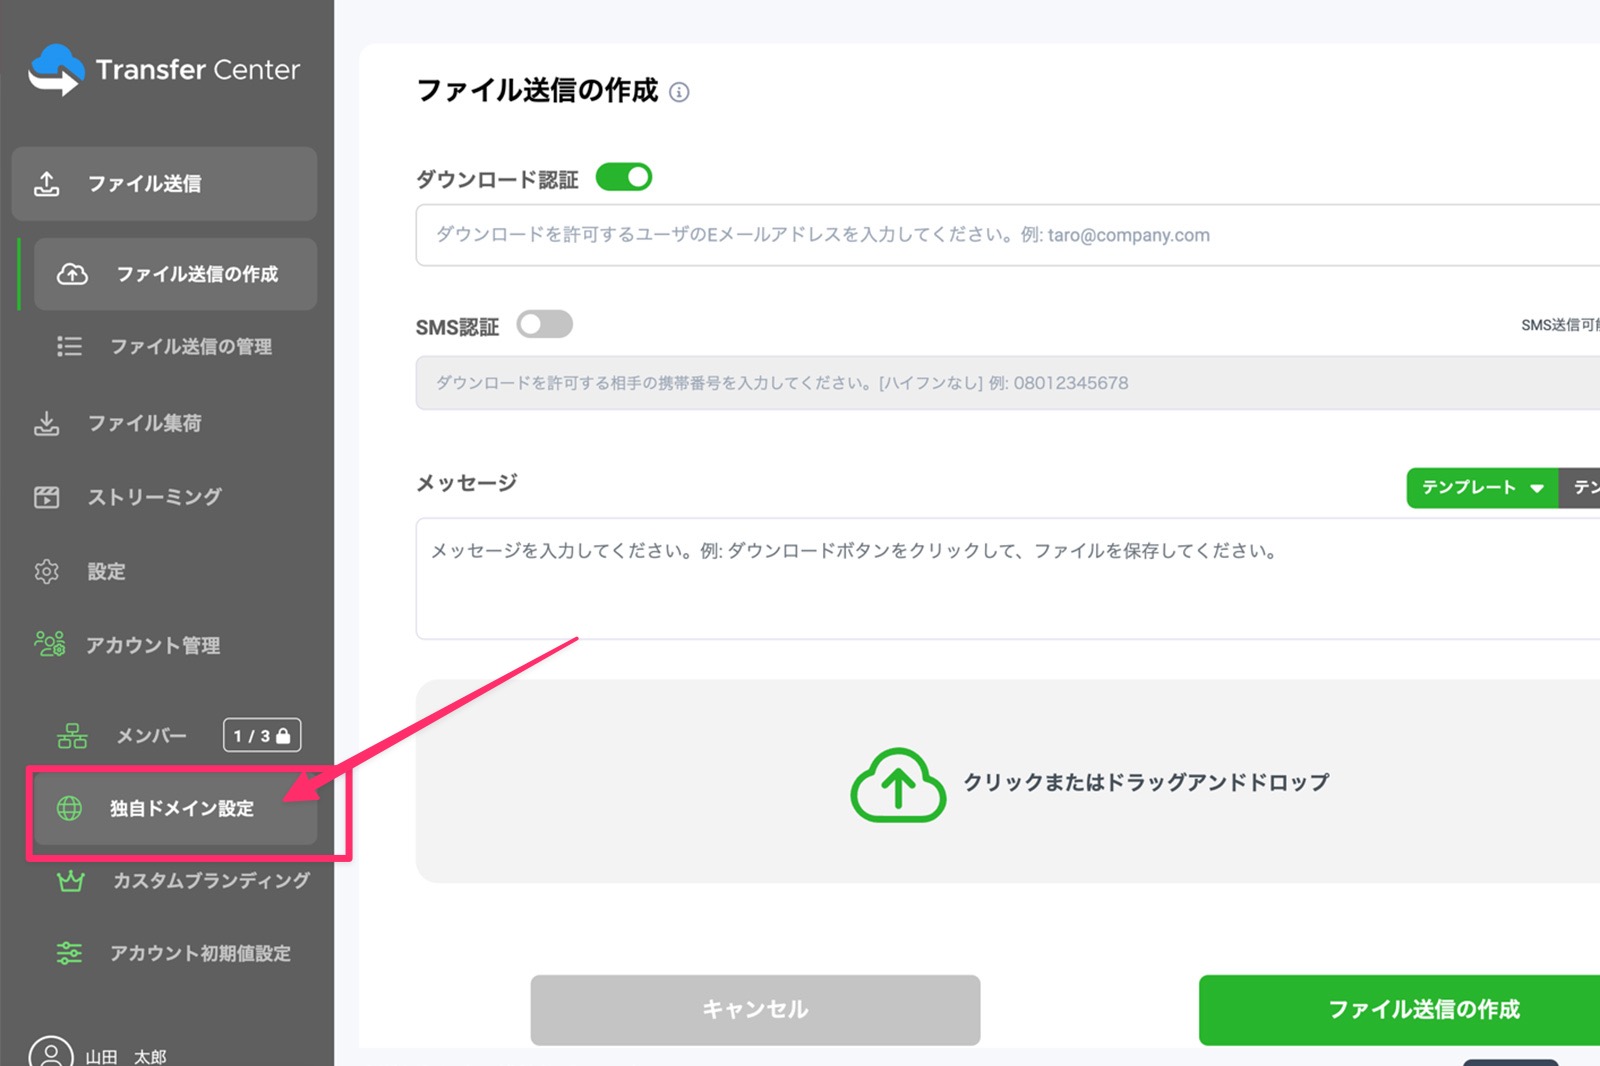
Task: Expand the アカウント管理 sidebar section
Action: (152, 645)
